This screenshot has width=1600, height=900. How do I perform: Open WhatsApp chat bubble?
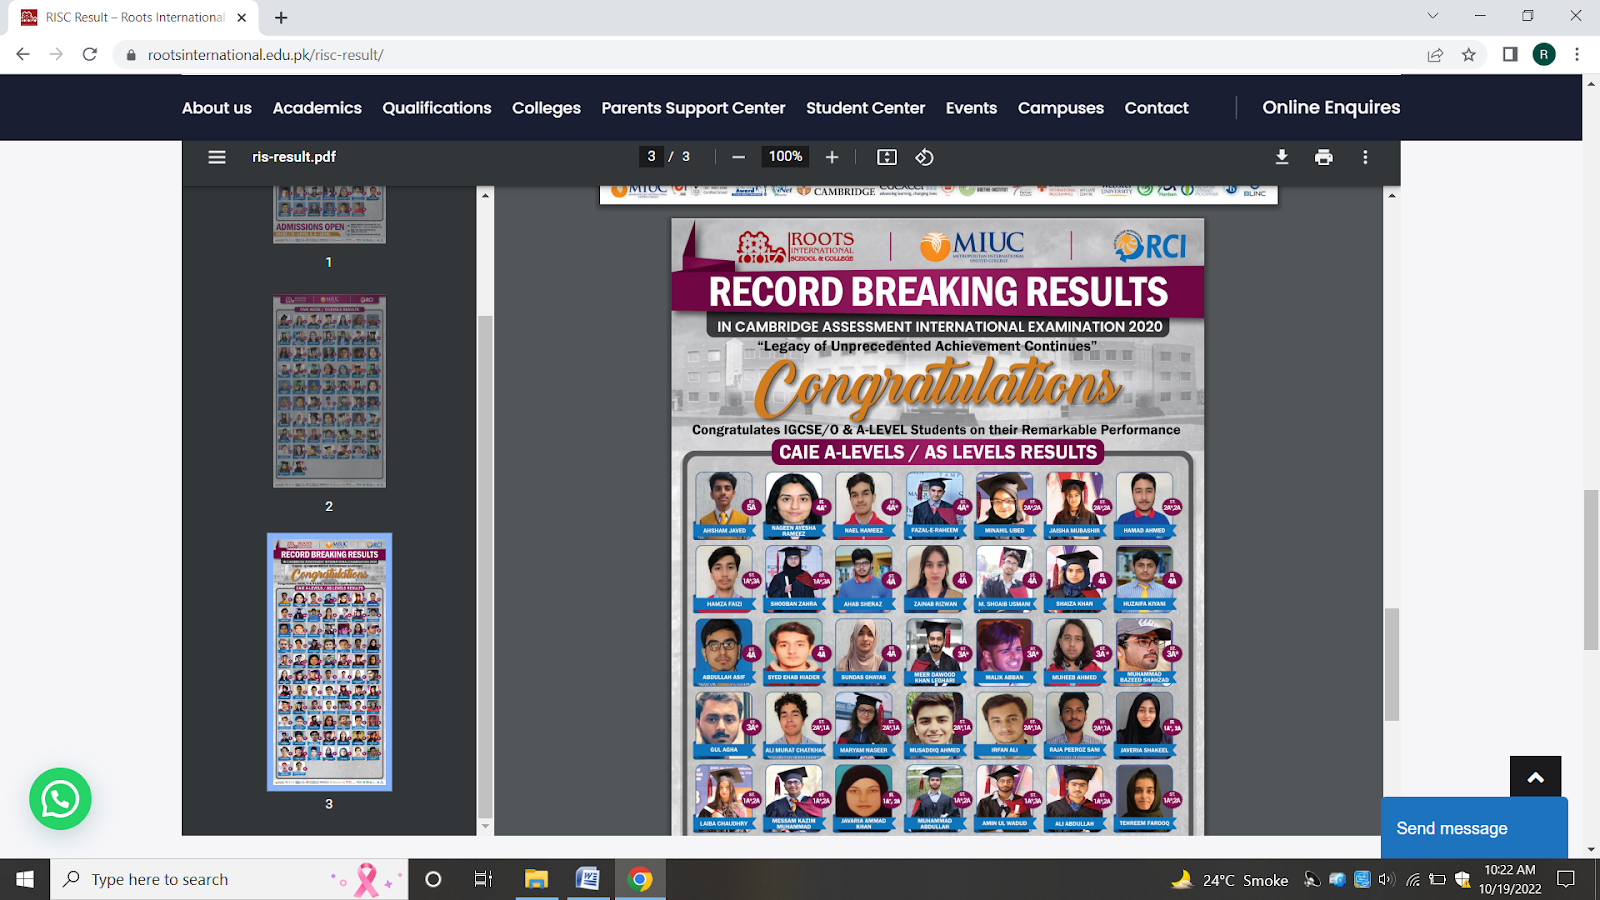[60, 799]
